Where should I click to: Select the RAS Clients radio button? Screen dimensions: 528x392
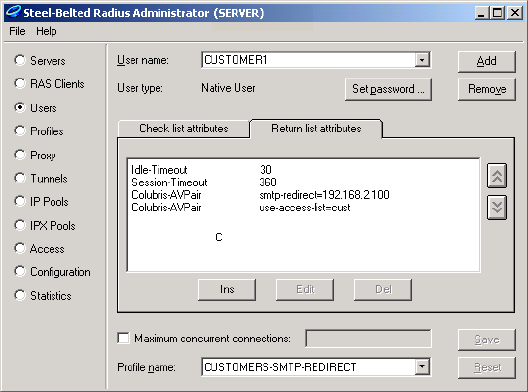[20, 84]
